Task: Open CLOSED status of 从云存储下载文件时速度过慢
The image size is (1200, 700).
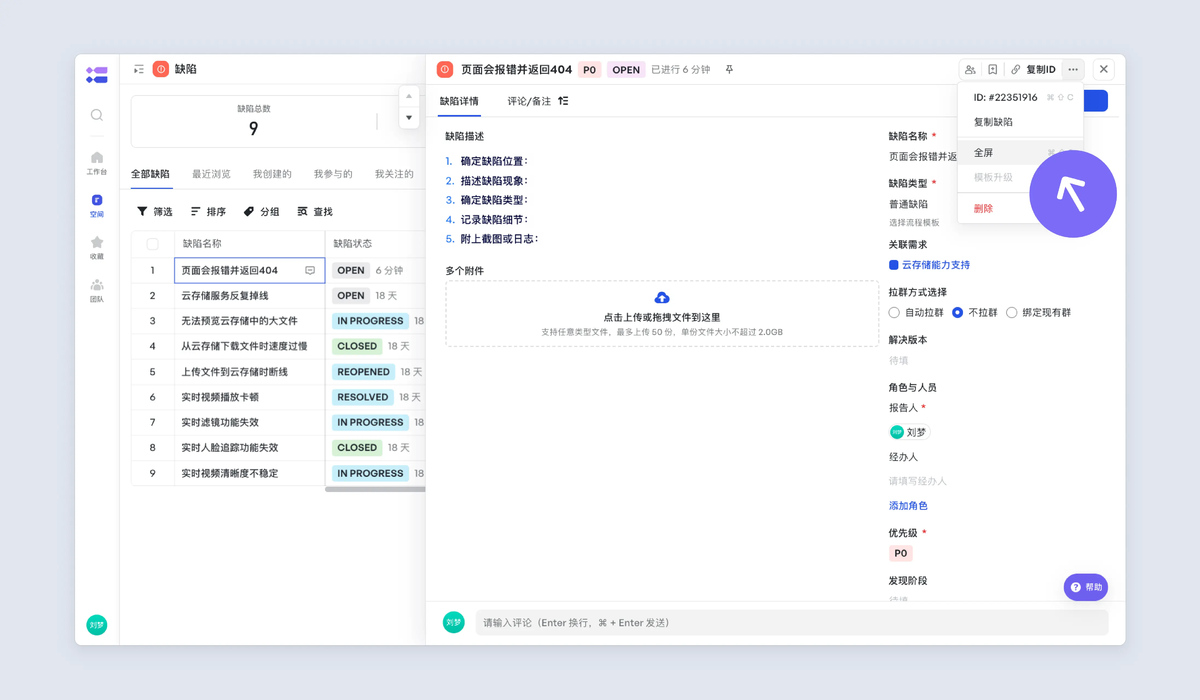Action: click(x=357, y=346)
